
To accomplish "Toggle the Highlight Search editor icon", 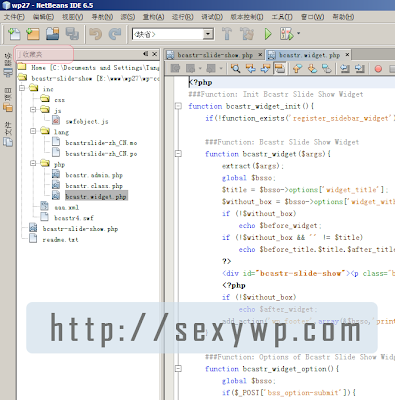I will click(x=280, y=69).
